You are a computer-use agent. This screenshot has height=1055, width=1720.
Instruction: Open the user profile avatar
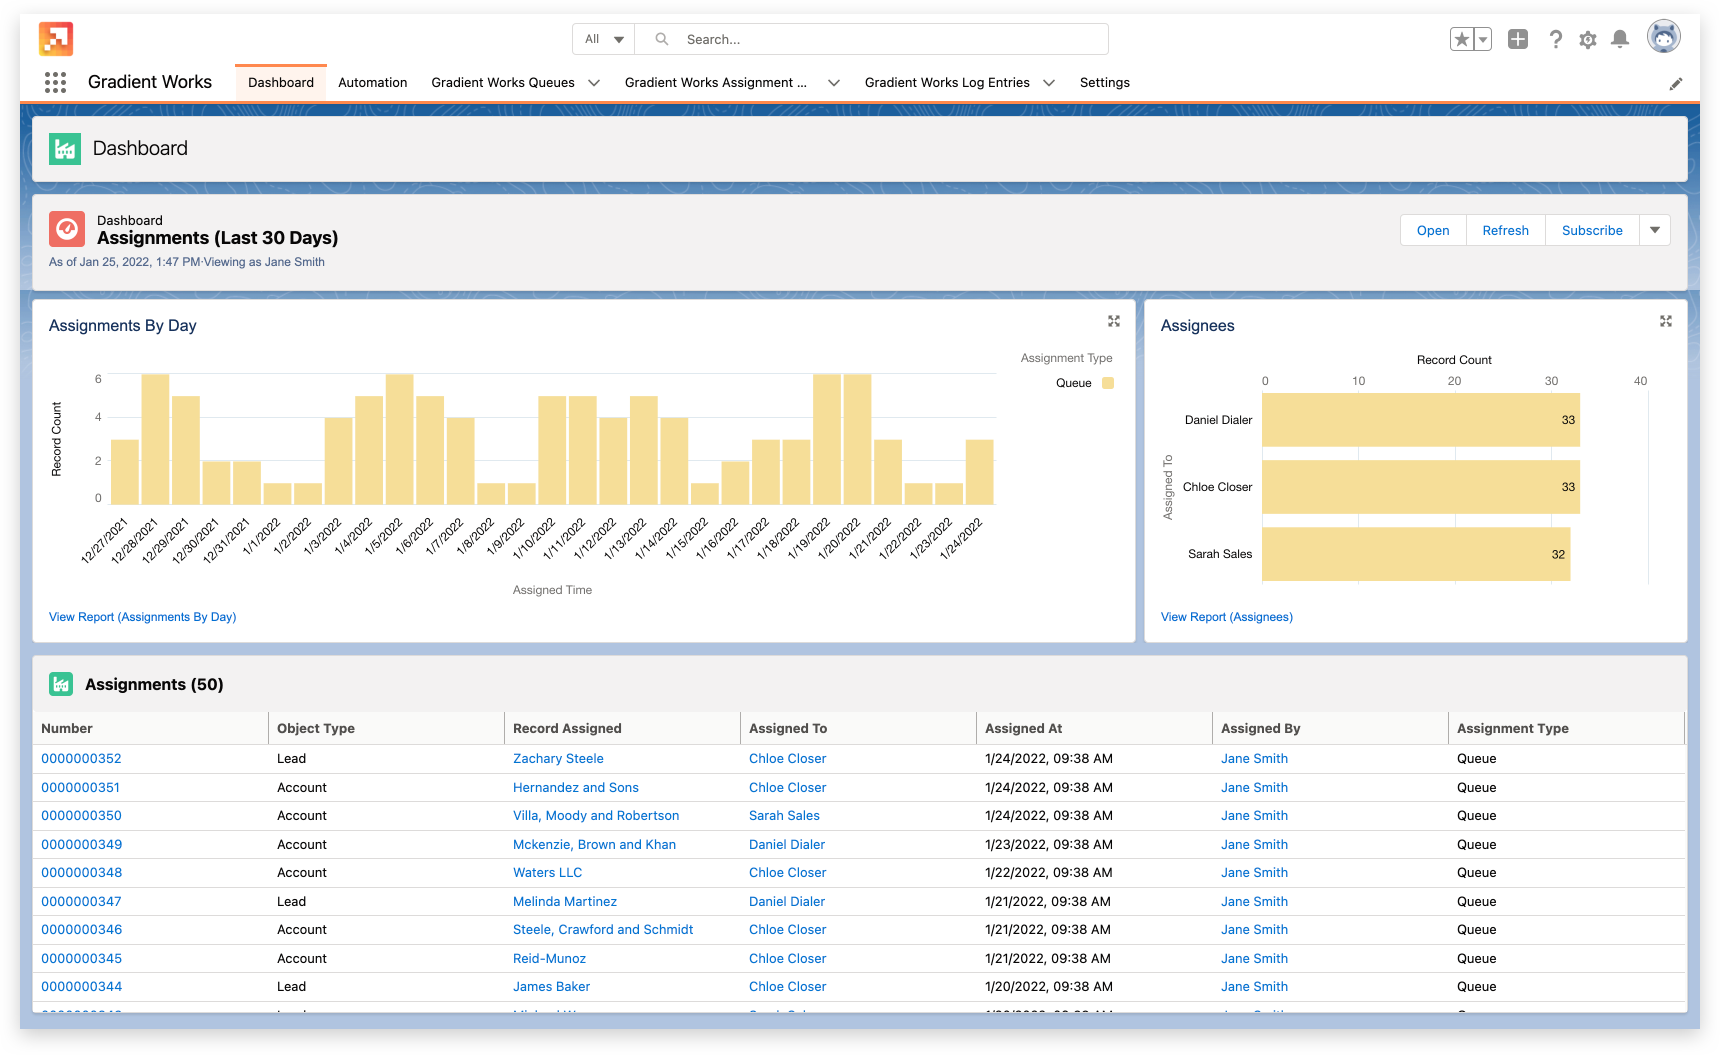pyautogui.click(x=1664, y=38)
